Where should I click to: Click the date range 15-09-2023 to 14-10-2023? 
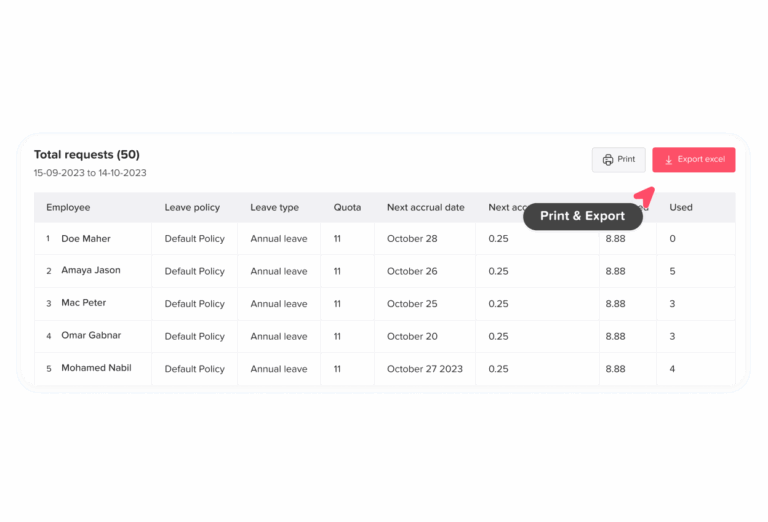pyautogui.click(x=90, y=173)
